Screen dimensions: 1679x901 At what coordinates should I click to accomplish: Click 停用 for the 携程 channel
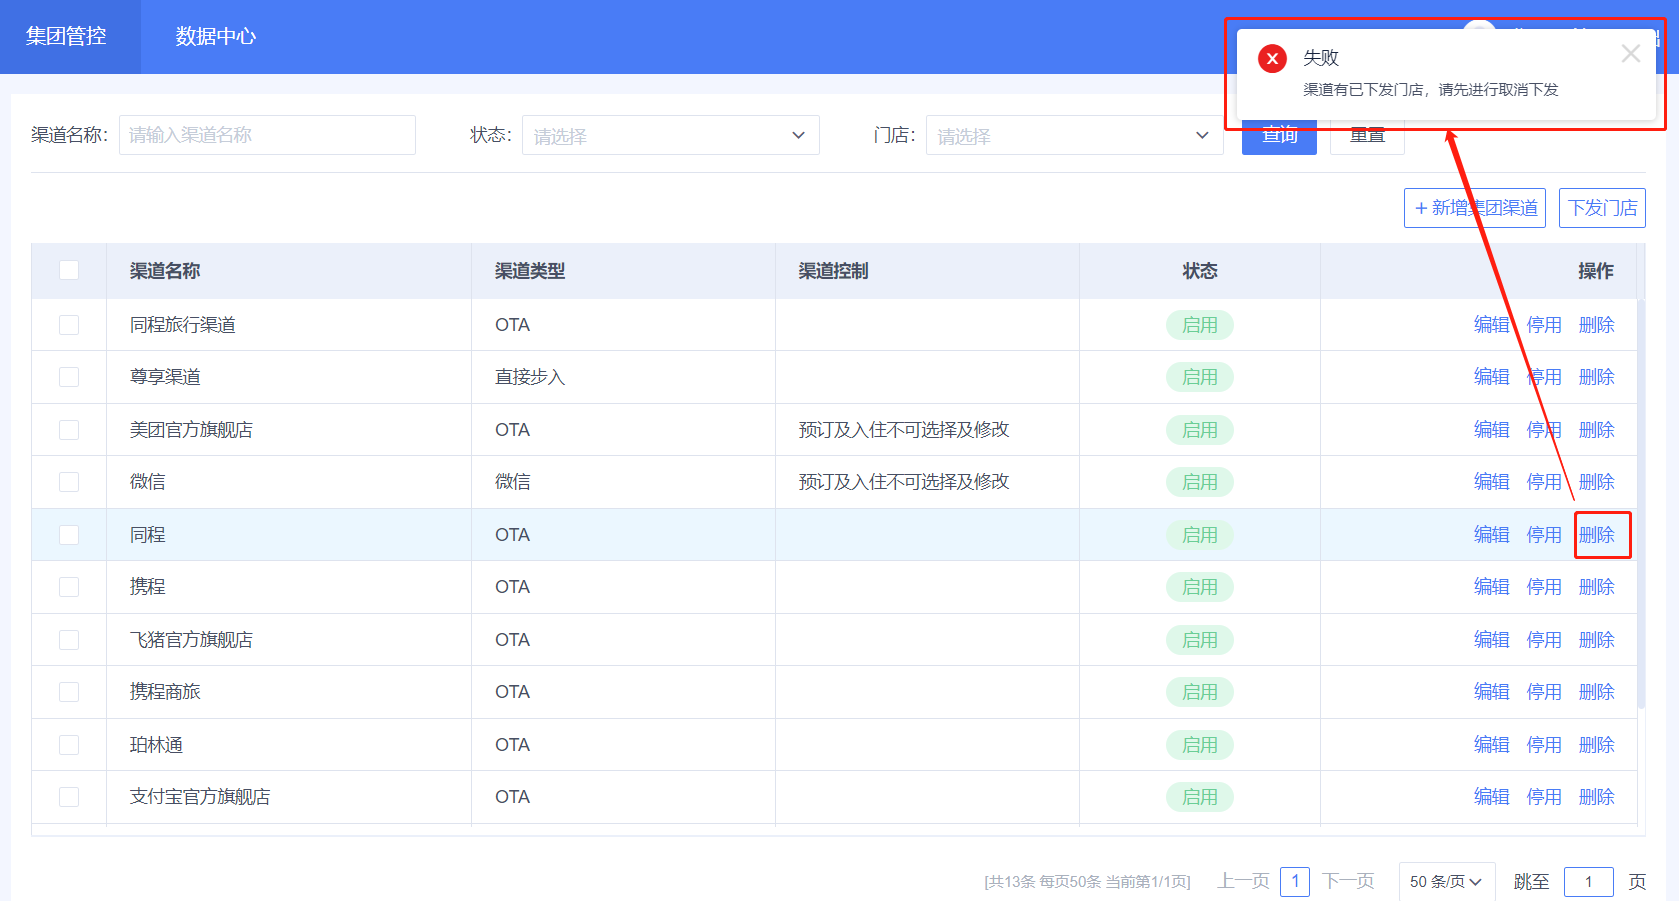pyautogui.click(x=1544, y=587)
